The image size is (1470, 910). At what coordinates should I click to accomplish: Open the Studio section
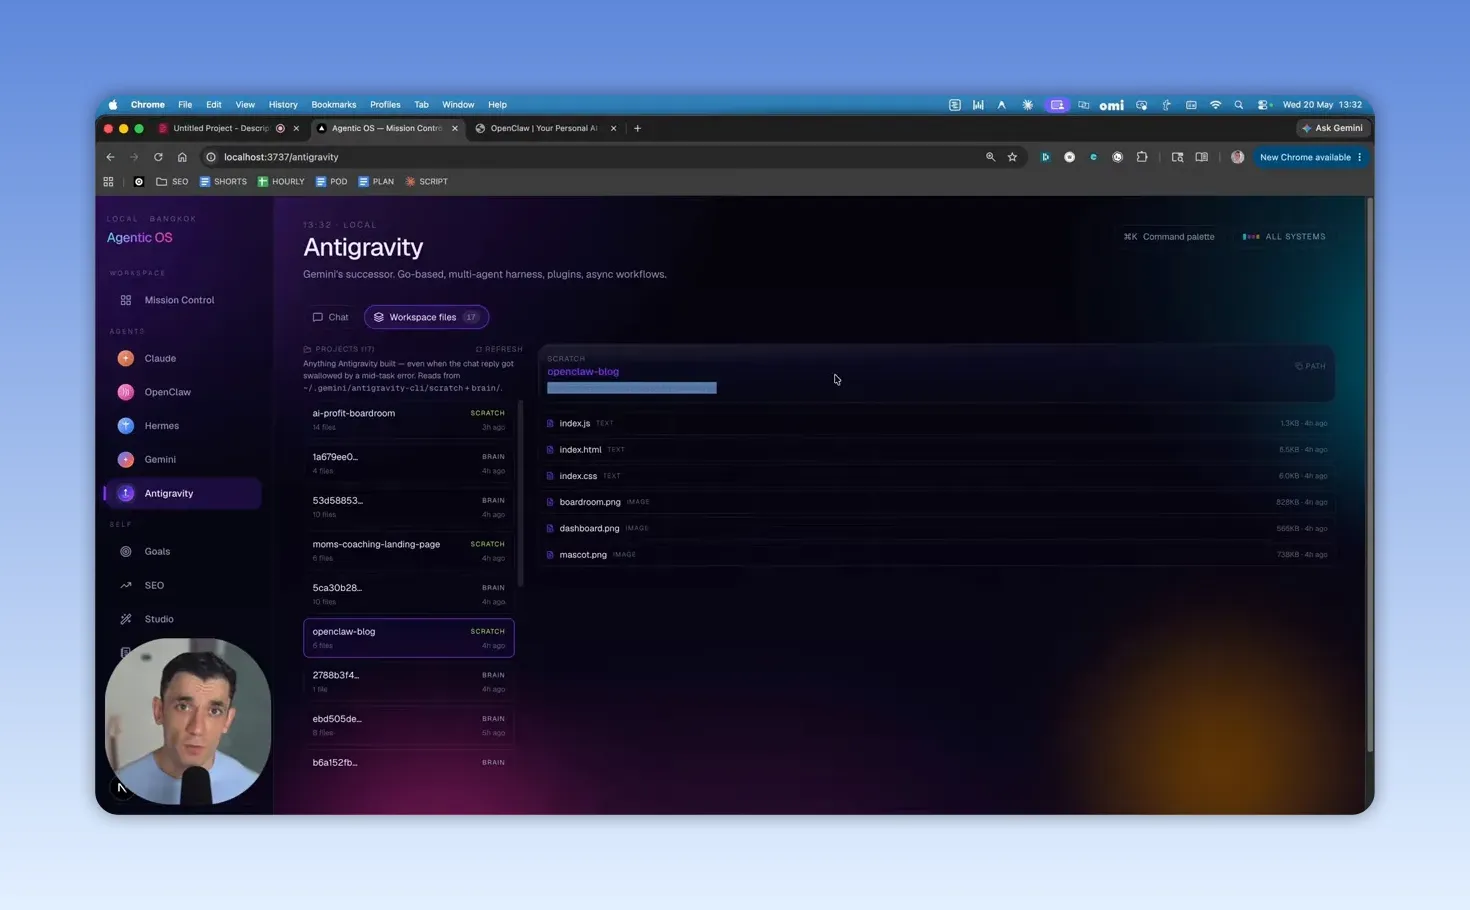click(182, 620)
